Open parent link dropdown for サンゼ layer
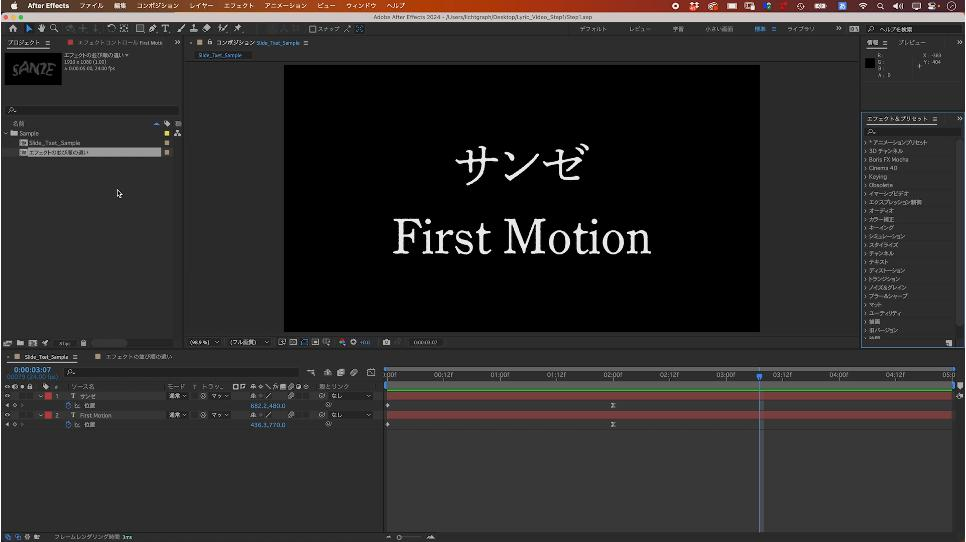This screenshot has height=542, width=966. pyautogui.click(x=351, y=396)
